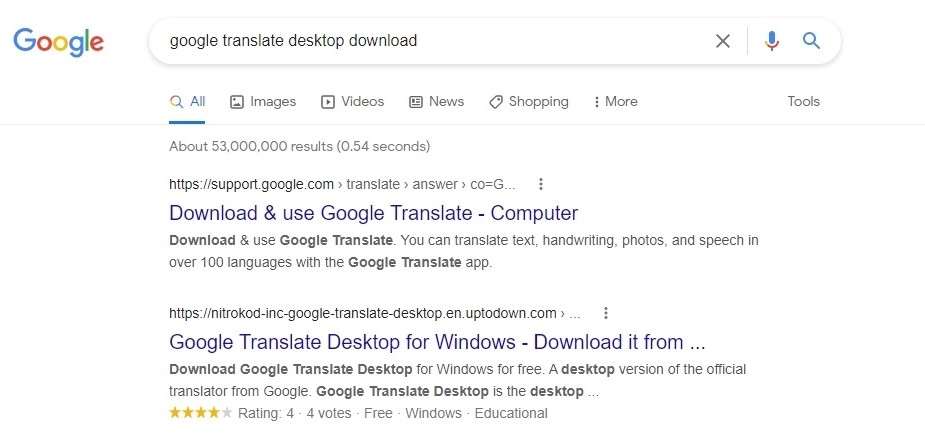This screenshot has width=925, height=441.
Task: Switch to the Shopping tab
Action: pyautogui.click(x=529, y=101)
